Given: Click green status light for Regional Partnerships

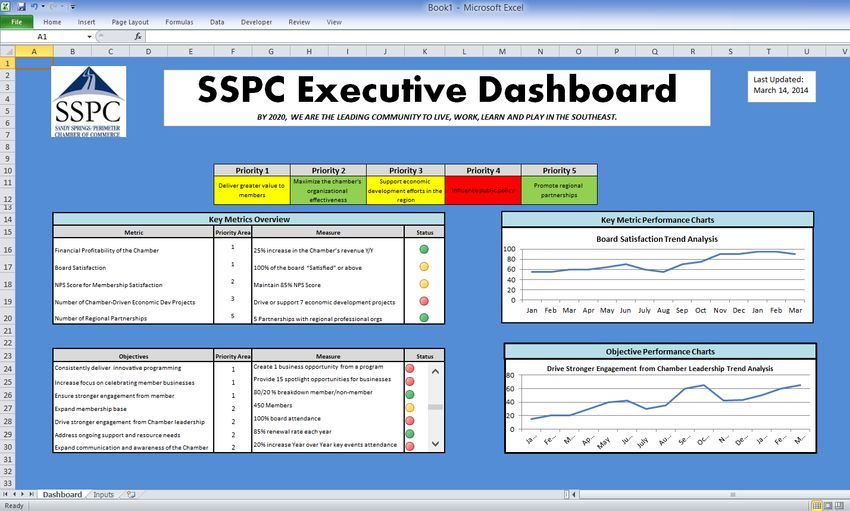Looking at the screenshot, I should coord(424,318).
